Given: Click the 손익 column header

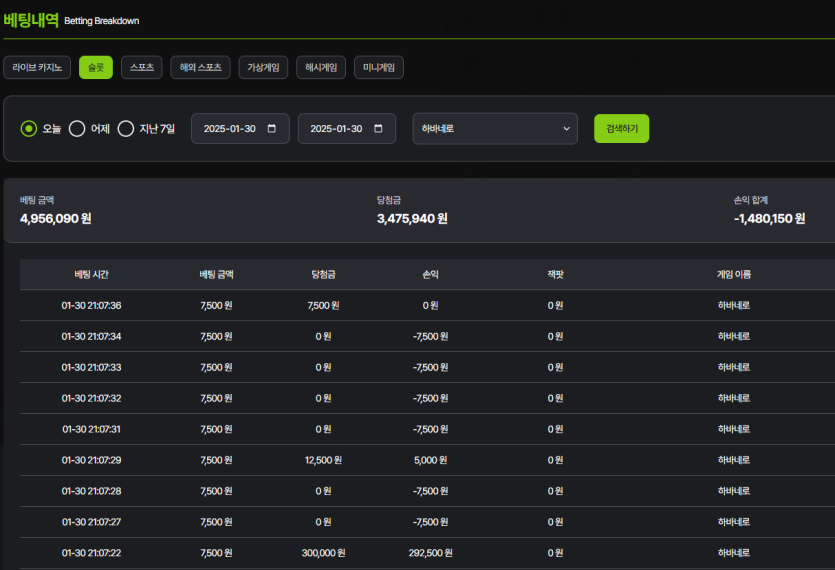Looking at the screenshot, I should 430,275.
